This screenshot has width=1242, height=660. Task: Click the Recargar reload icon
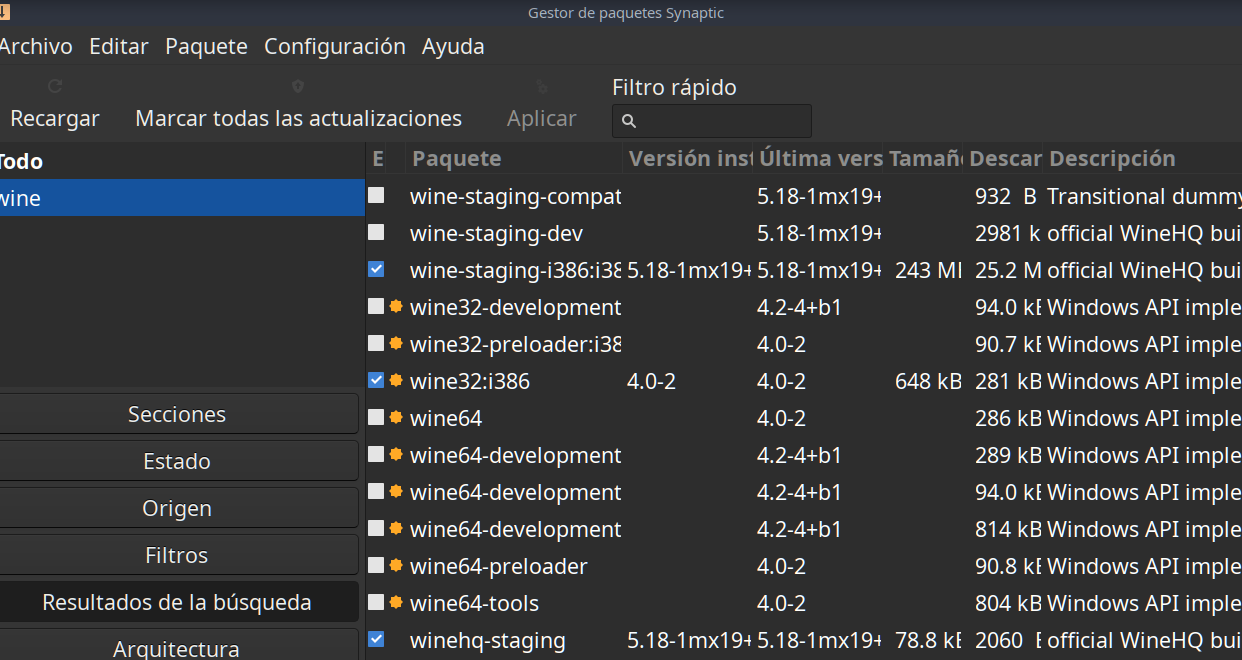55,87
